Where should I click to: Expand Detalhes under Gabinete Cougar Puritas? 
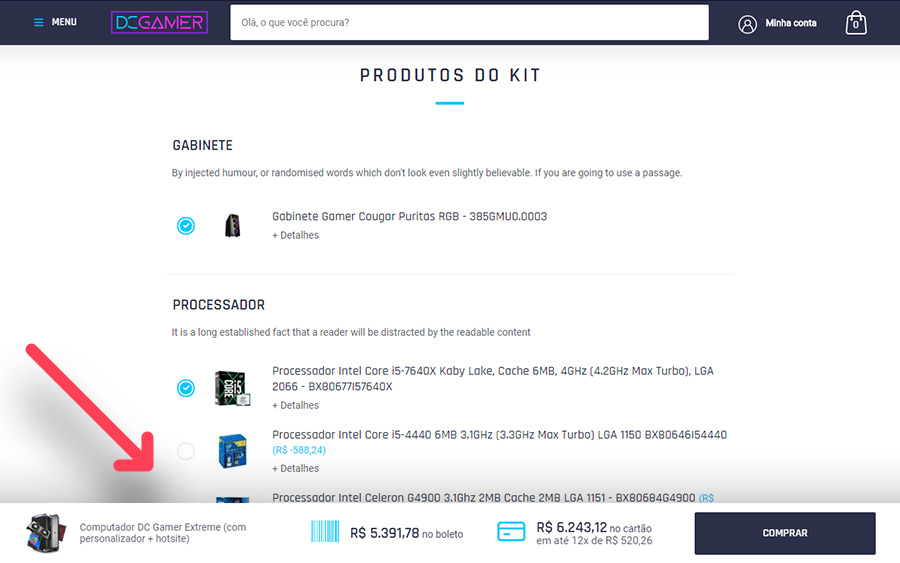[x=296, y=235]
